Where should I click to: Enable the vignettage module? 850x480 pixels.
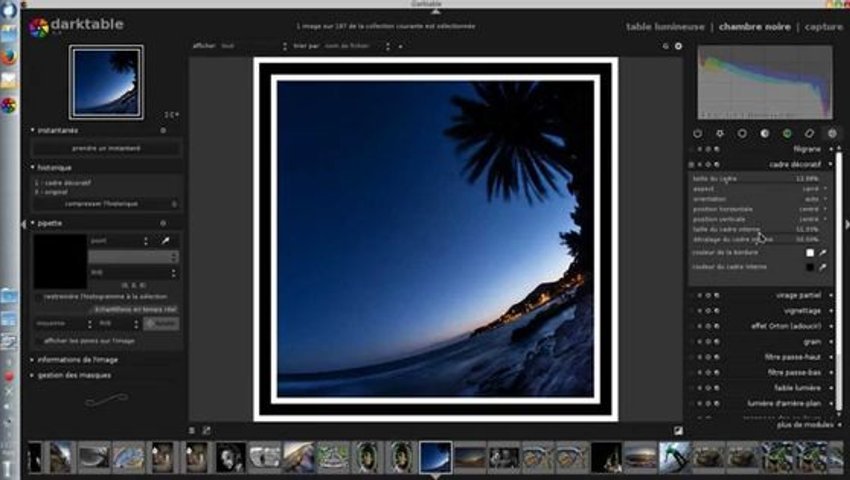[x=691, y=311]
